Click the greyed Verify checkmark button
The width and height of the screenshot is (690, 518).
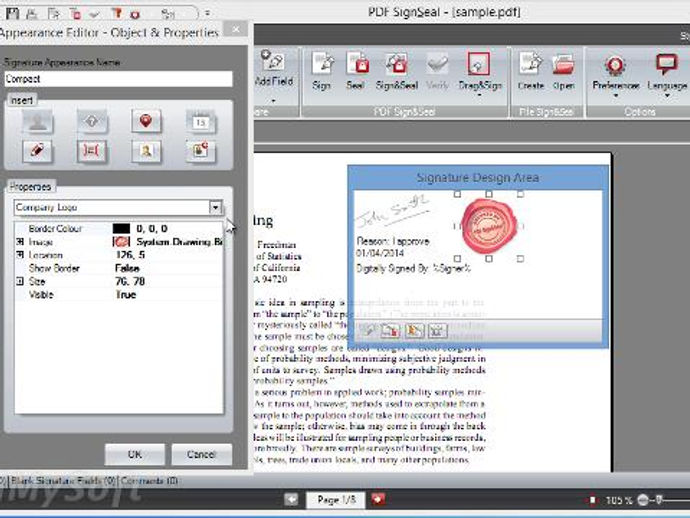[x=437, y=70]
